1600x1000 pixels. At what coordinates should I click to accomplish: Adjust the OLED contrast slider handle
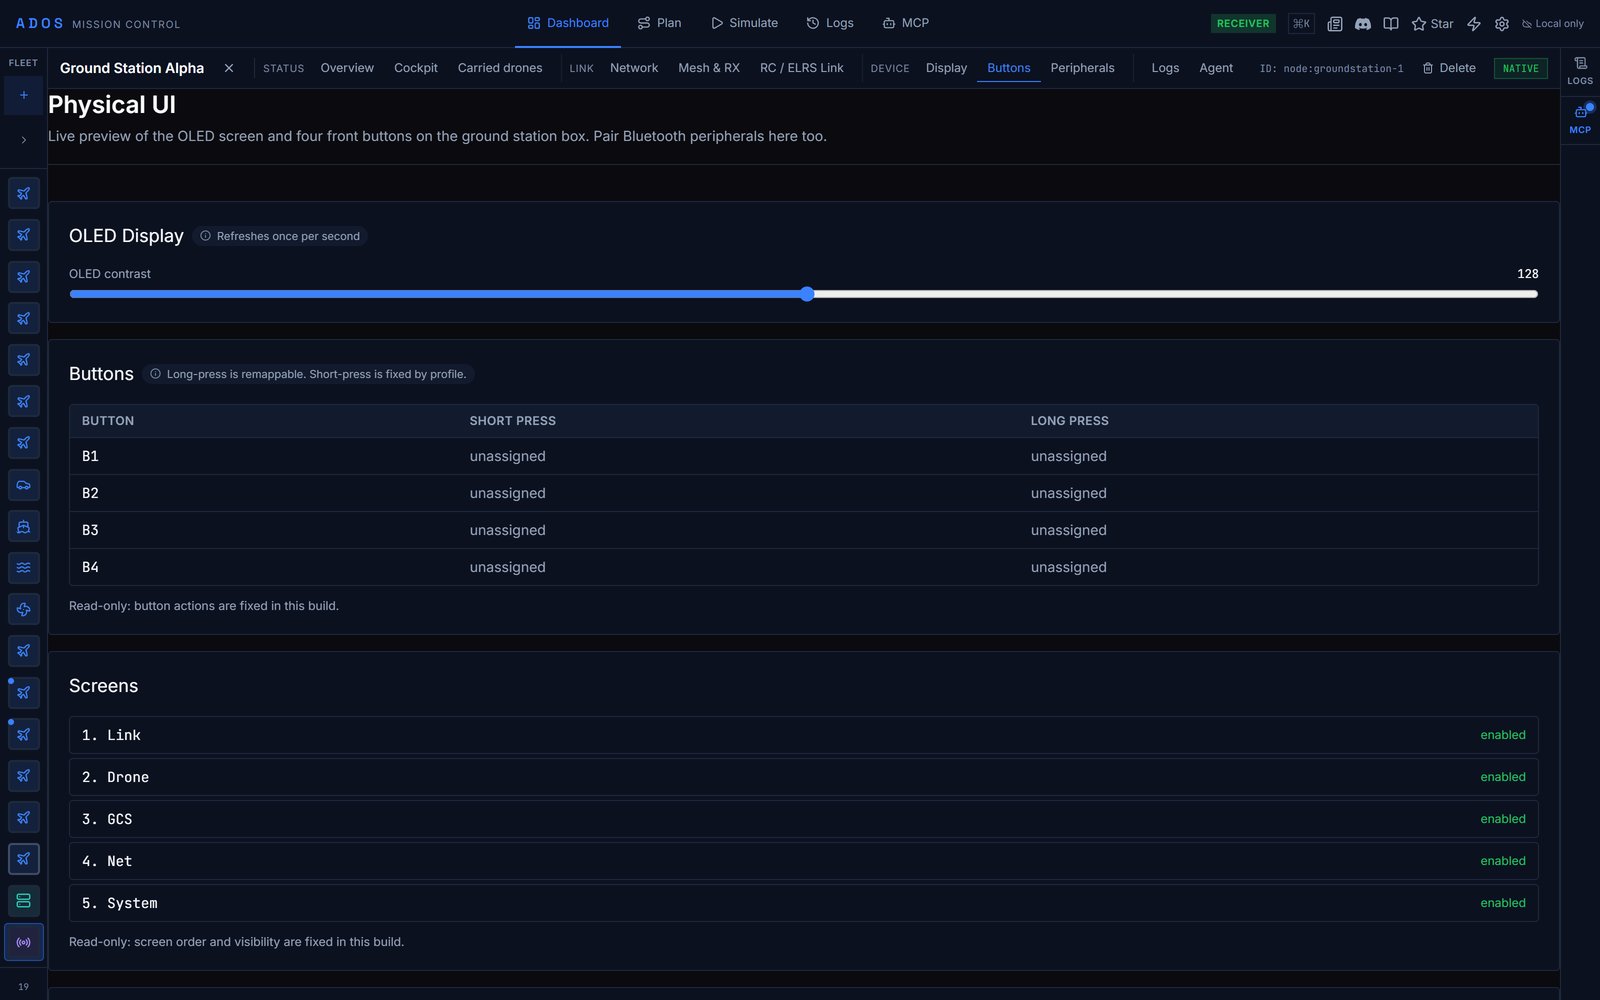[807, 294]
